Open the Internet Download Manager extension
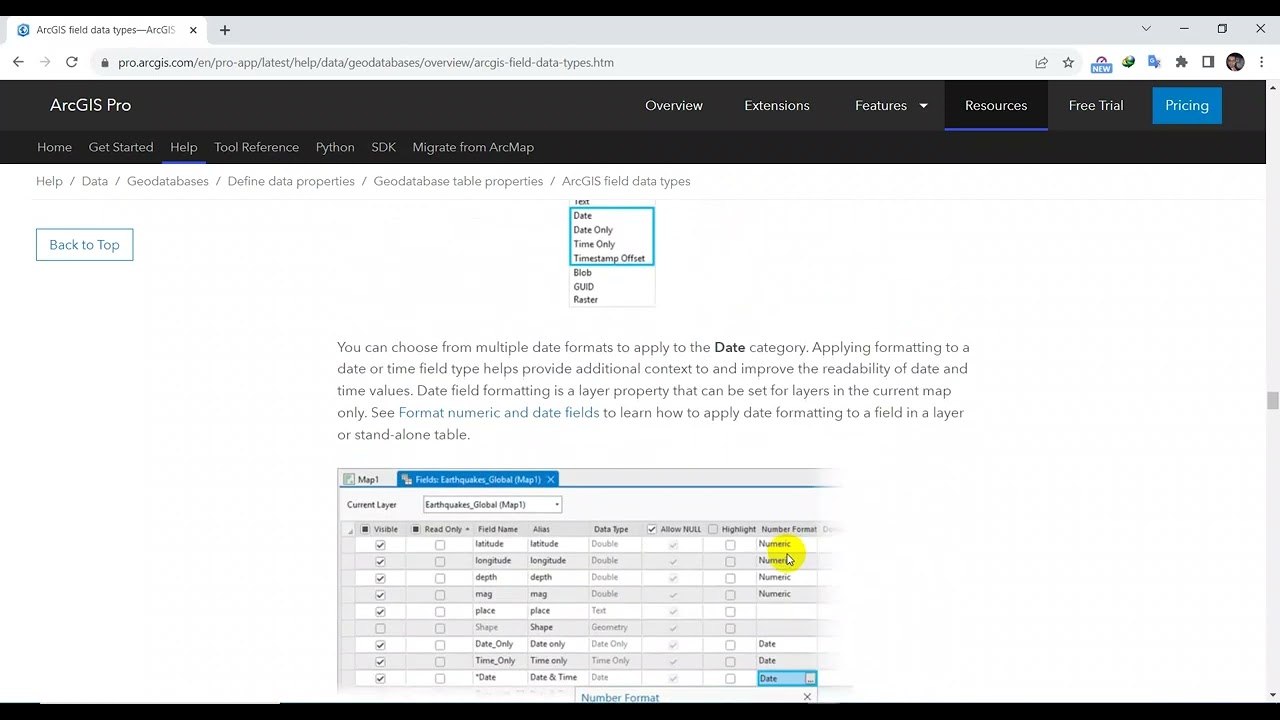The width and height of the screenshot is (1280, 720). 1128,62
